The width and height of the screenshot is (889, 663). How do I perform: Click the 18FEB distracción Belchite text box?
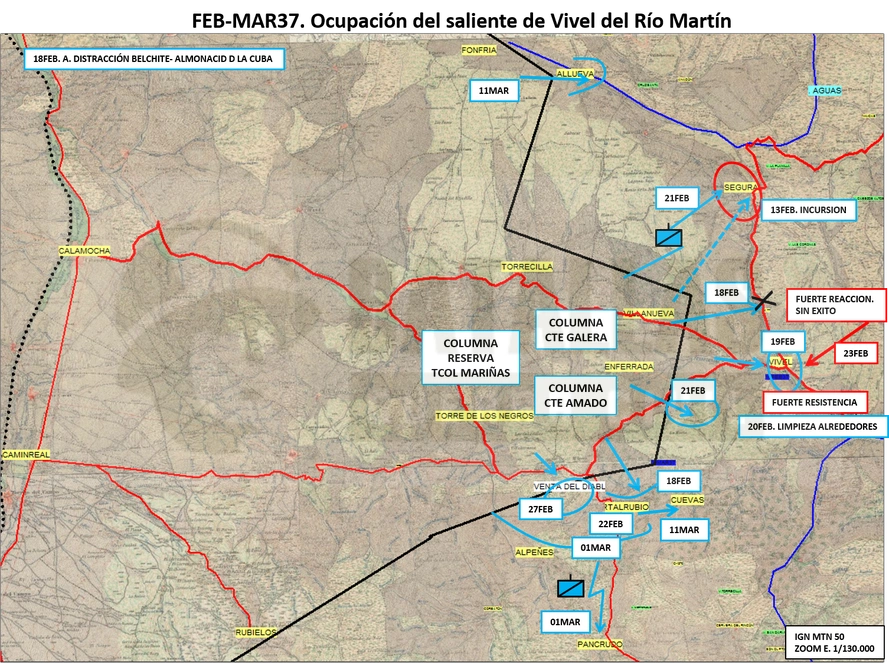(x=153, y=59)
